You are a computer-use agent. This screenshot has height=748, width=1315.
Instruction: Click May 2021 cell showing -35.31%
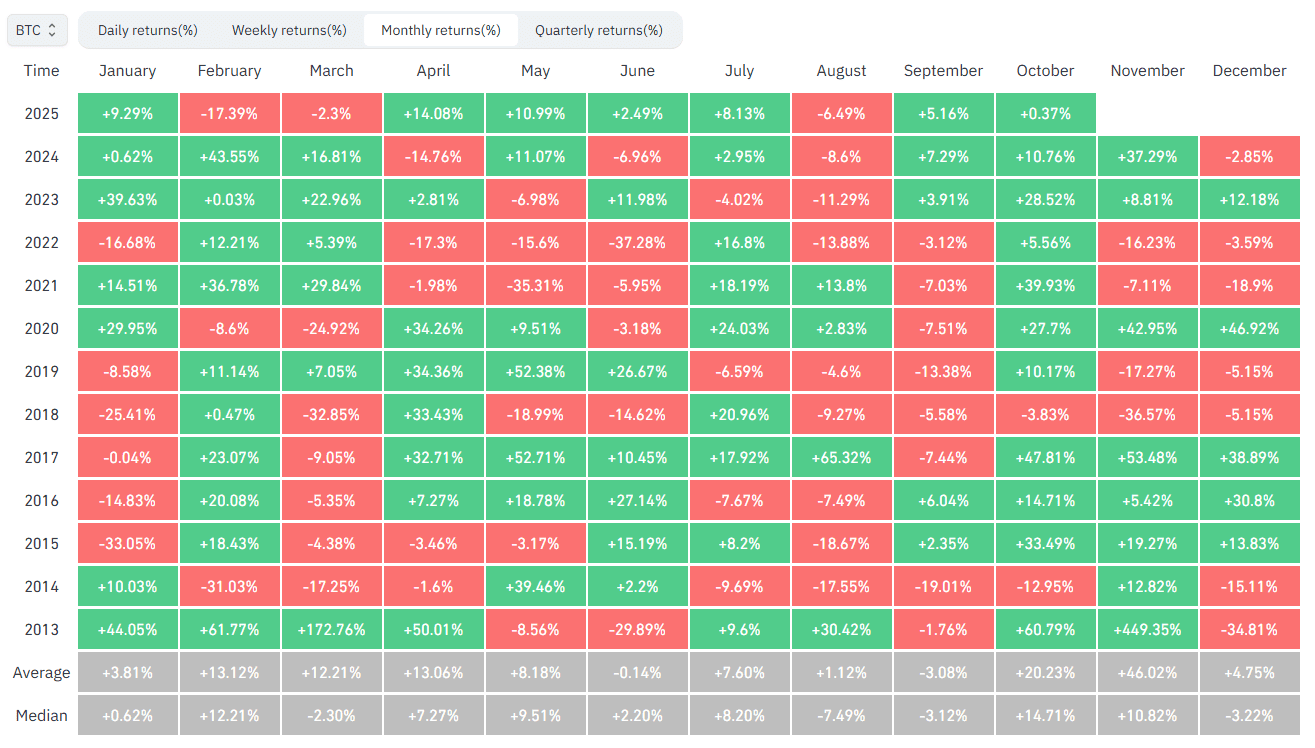[536, 286]
